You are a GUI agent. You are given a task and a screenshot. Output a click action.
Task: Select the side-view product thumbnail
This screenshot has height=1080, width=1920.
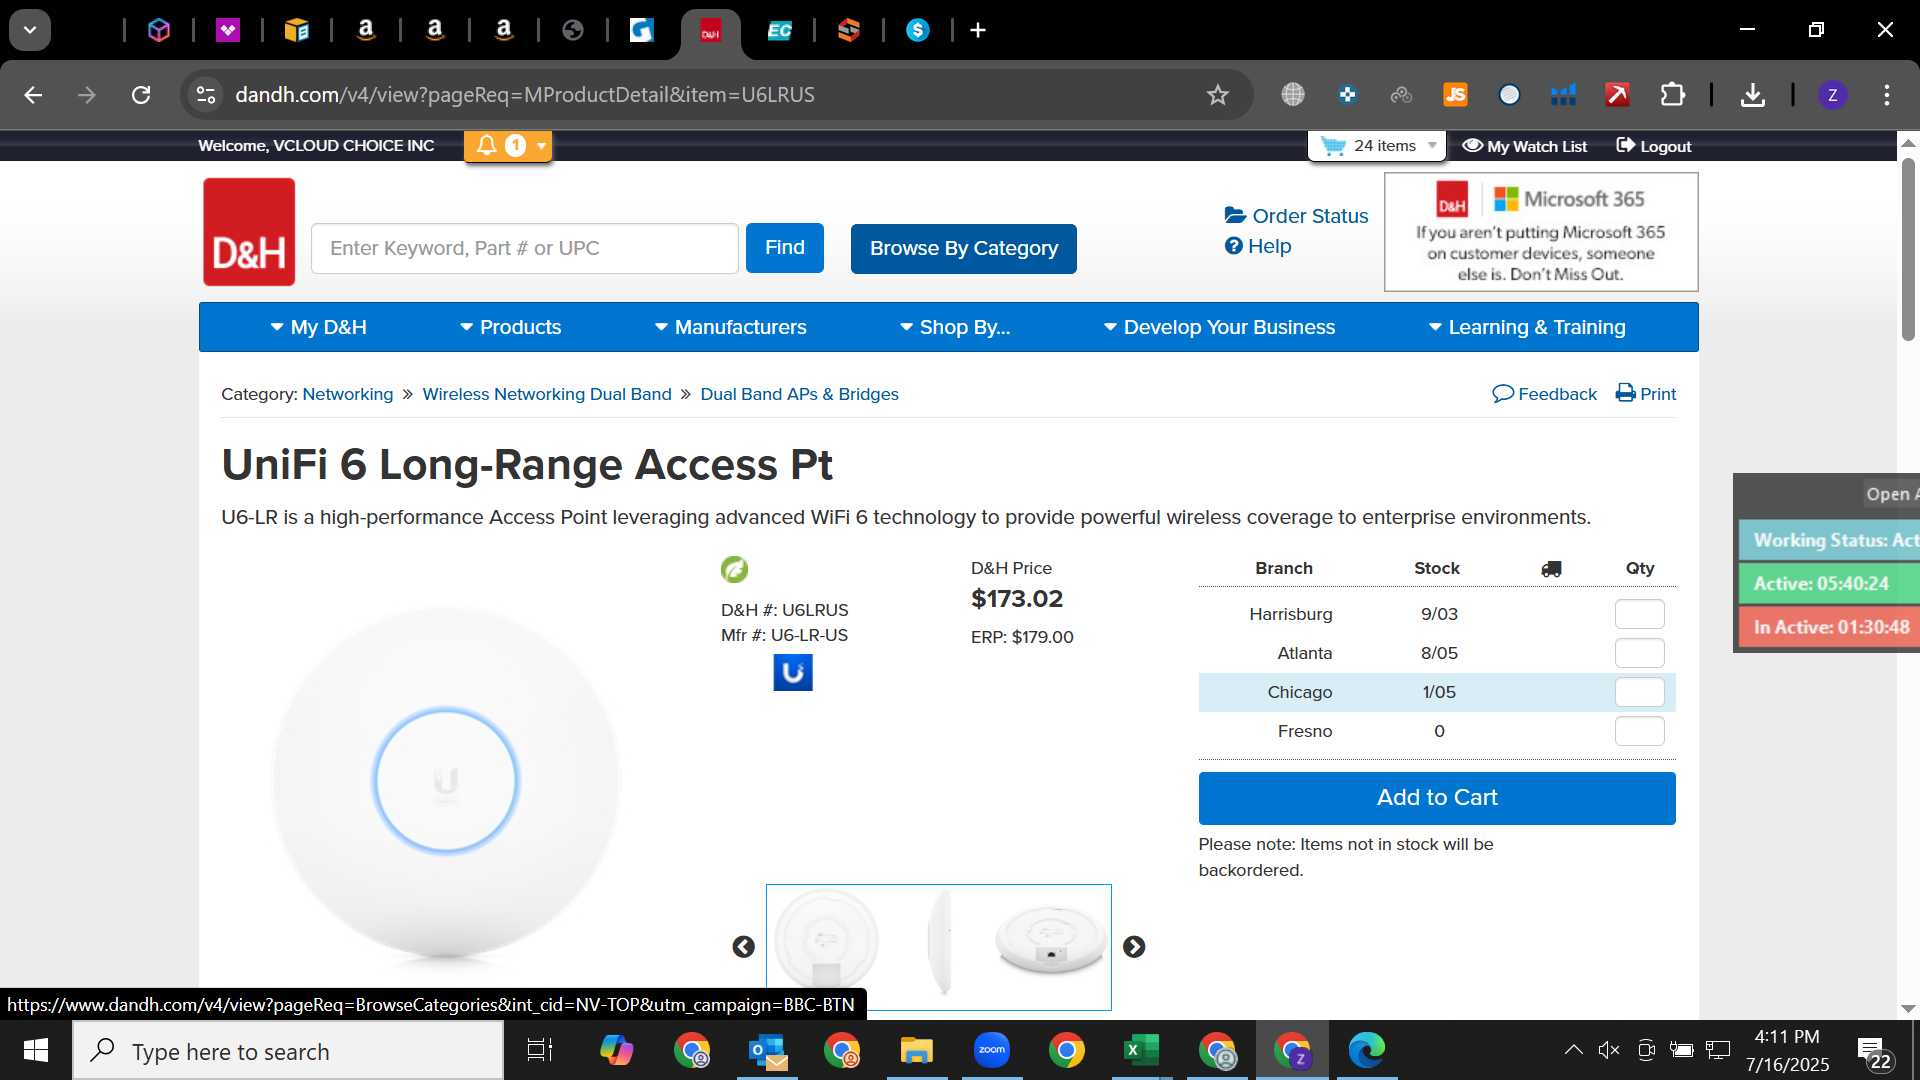940,943
